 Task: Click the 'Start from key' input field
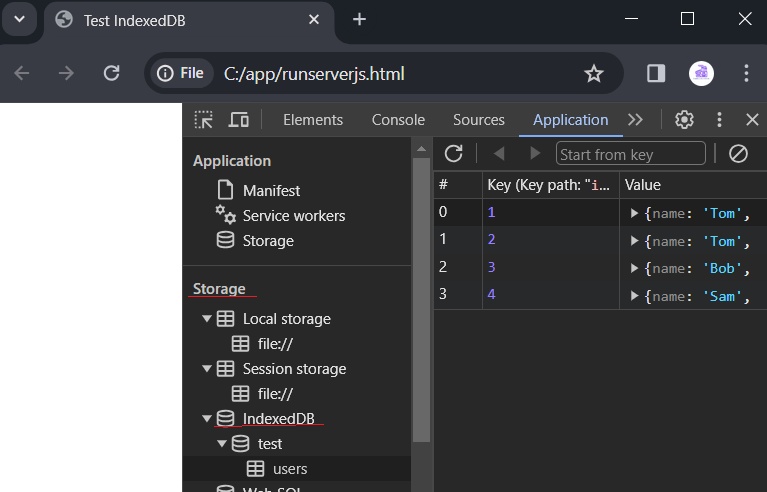tap(631, 154)
